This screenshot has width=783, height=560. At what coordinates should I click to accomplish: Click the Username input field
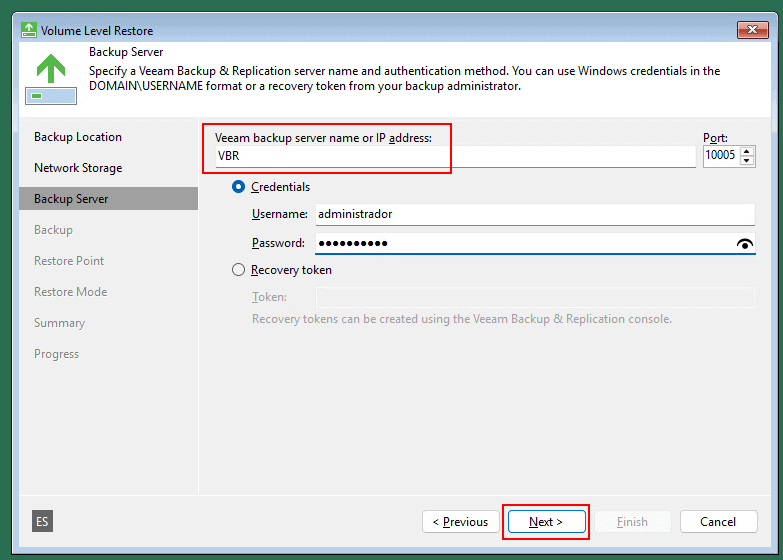pyautogui.click(x=533, y=214)
